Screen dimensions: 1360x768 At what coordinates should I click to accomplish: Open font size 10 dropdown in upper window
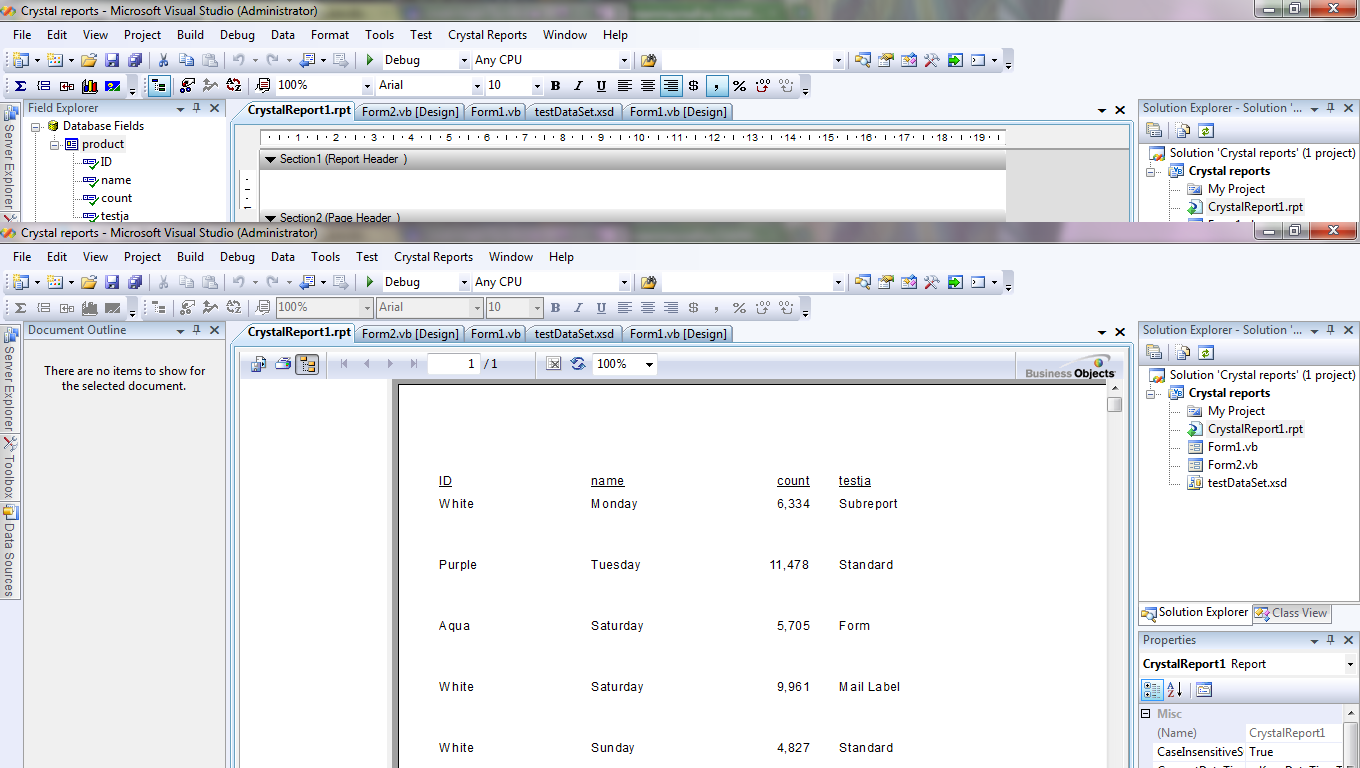click(537, 86)
